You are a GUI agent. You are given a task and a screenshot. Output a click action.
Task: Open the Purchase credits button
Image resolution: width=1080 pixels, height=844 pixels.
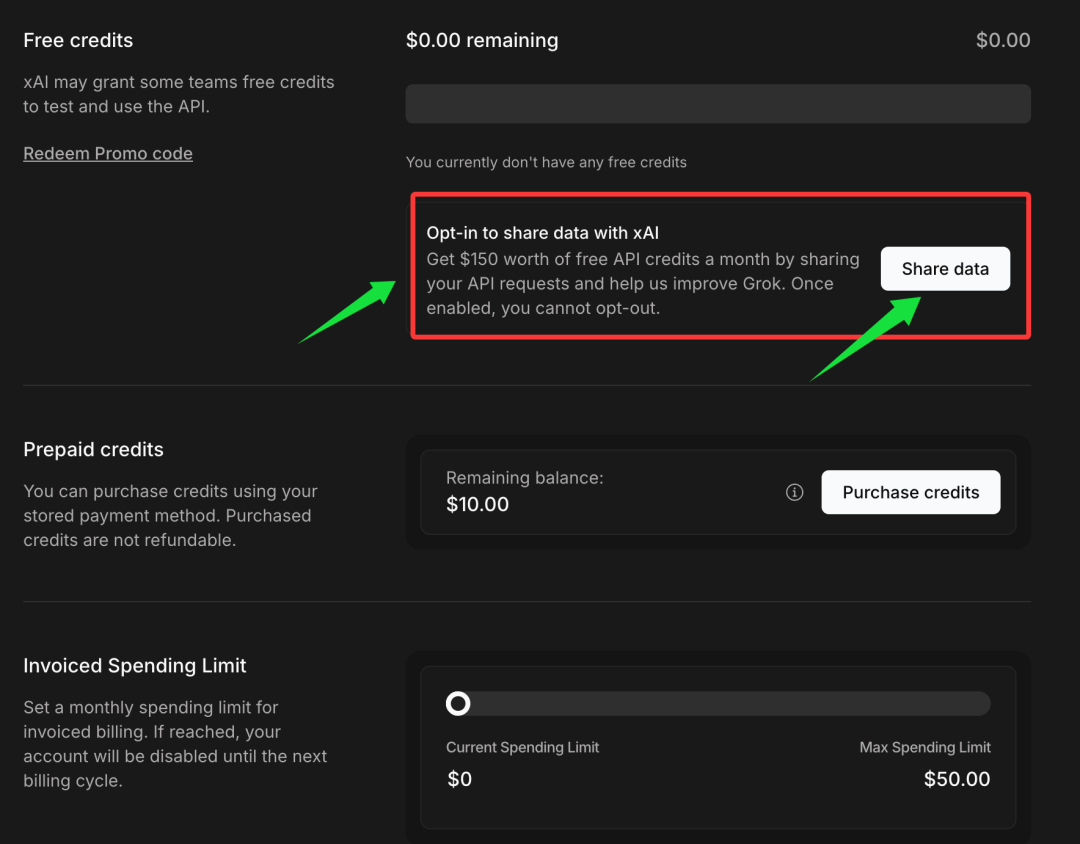[911, 492]
